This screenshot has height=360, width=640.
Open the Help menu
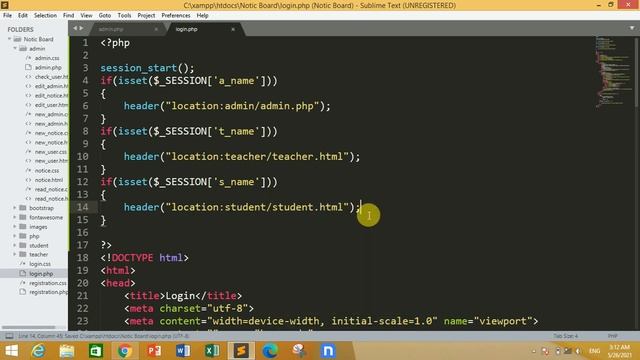click(202, 16)
